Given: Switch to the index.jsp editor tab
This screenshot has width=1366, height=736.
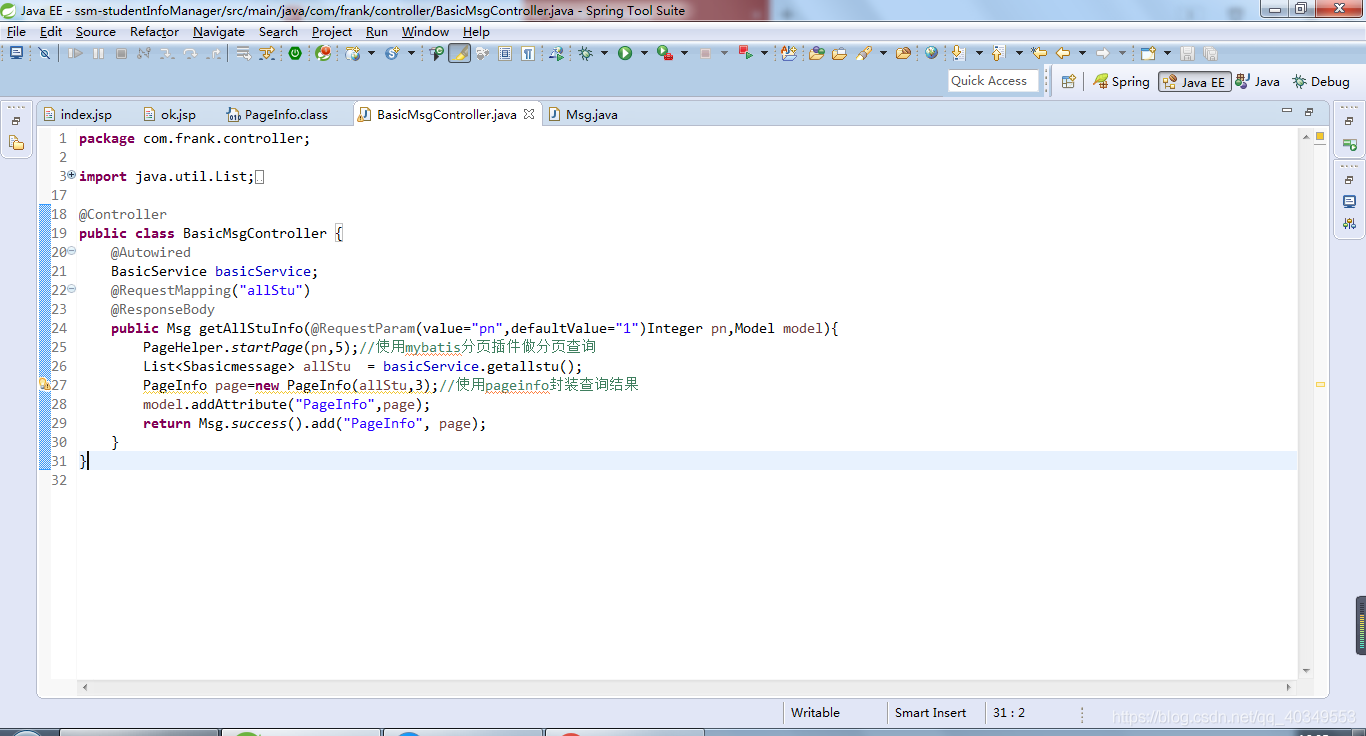Looking at the screenshot, I should (78, 114).
